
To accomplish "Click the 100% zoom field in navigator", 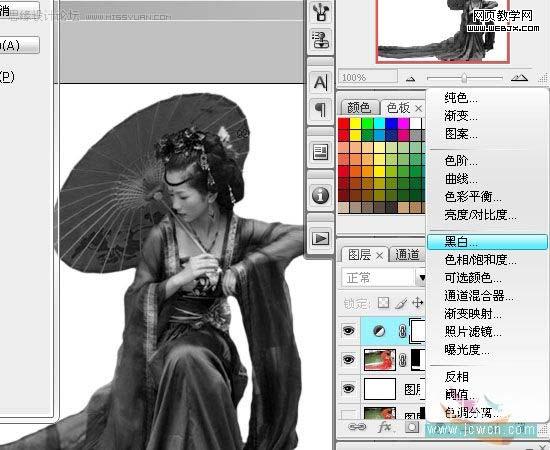I will click(368, 77).
